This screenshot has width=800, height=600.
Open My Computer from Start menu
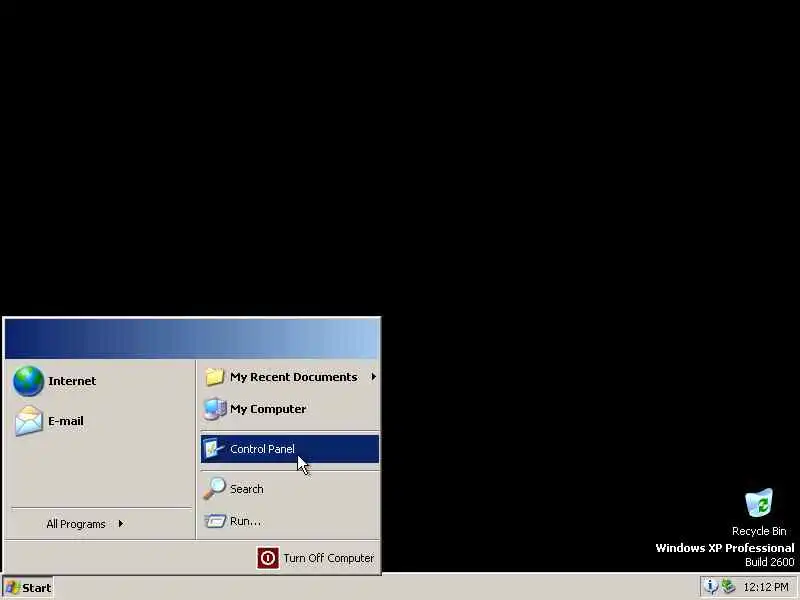[x=290, y=409]
